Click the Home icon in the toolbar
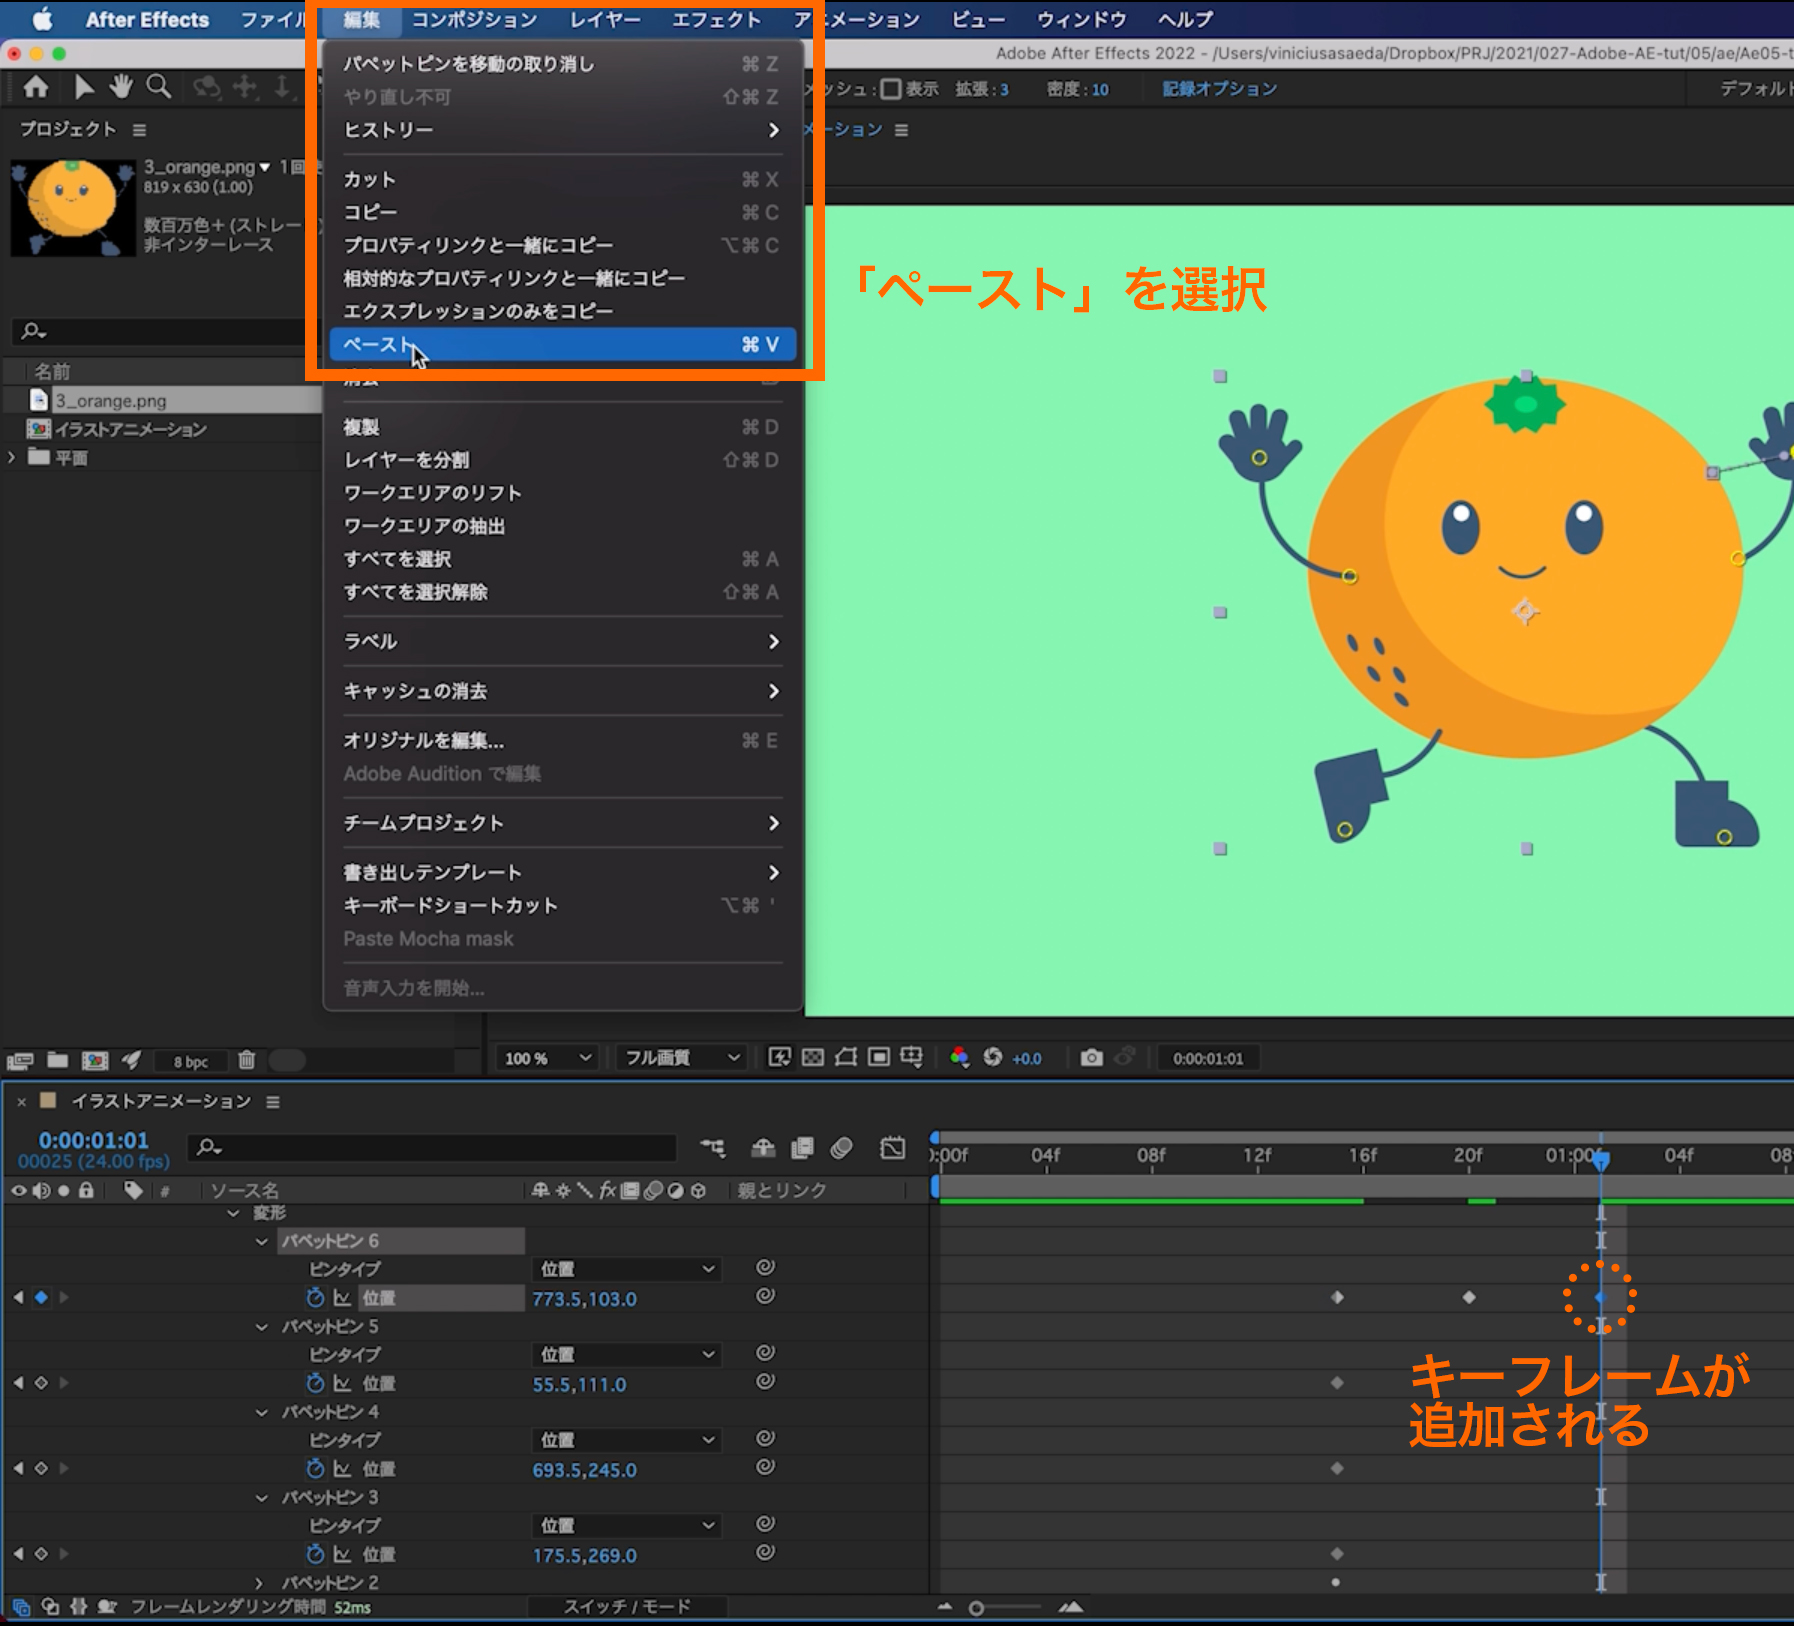The width and height of the screenshot is (1794, 1626). 36,88
